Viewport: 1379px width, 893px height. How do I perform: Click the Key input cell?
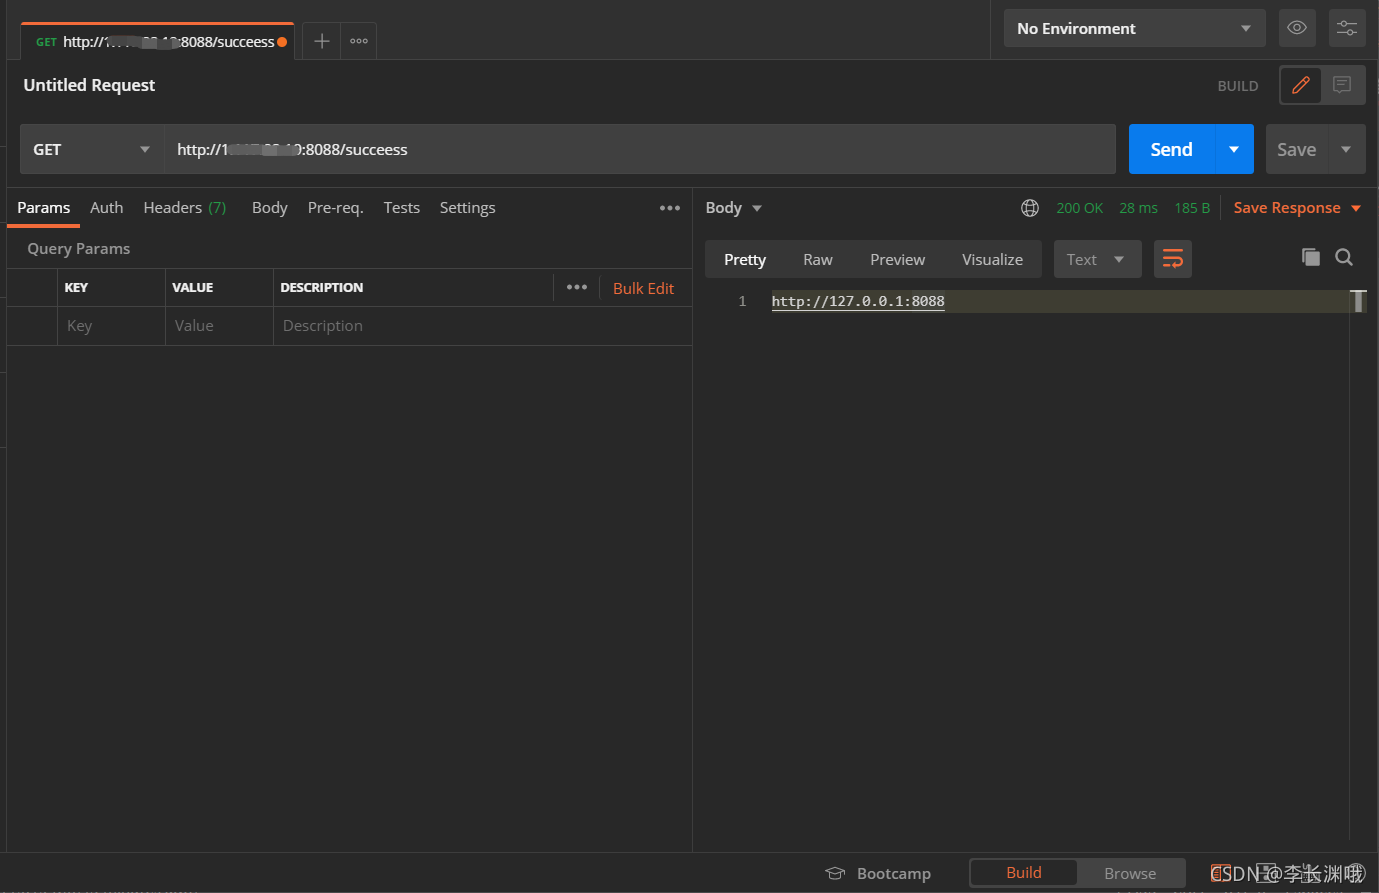(111, 326)
